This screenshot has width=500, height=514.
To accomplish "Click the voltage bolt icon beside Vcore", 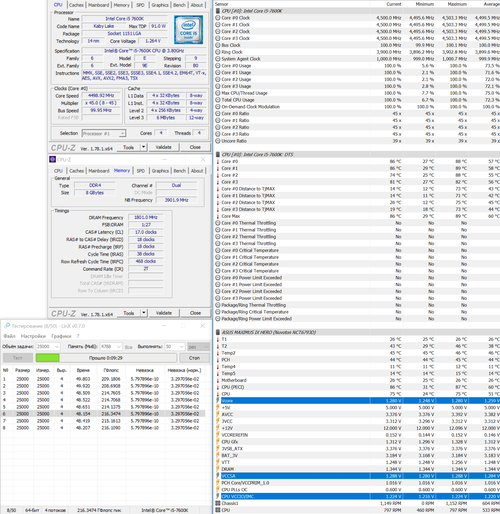I will coord(218,401).
